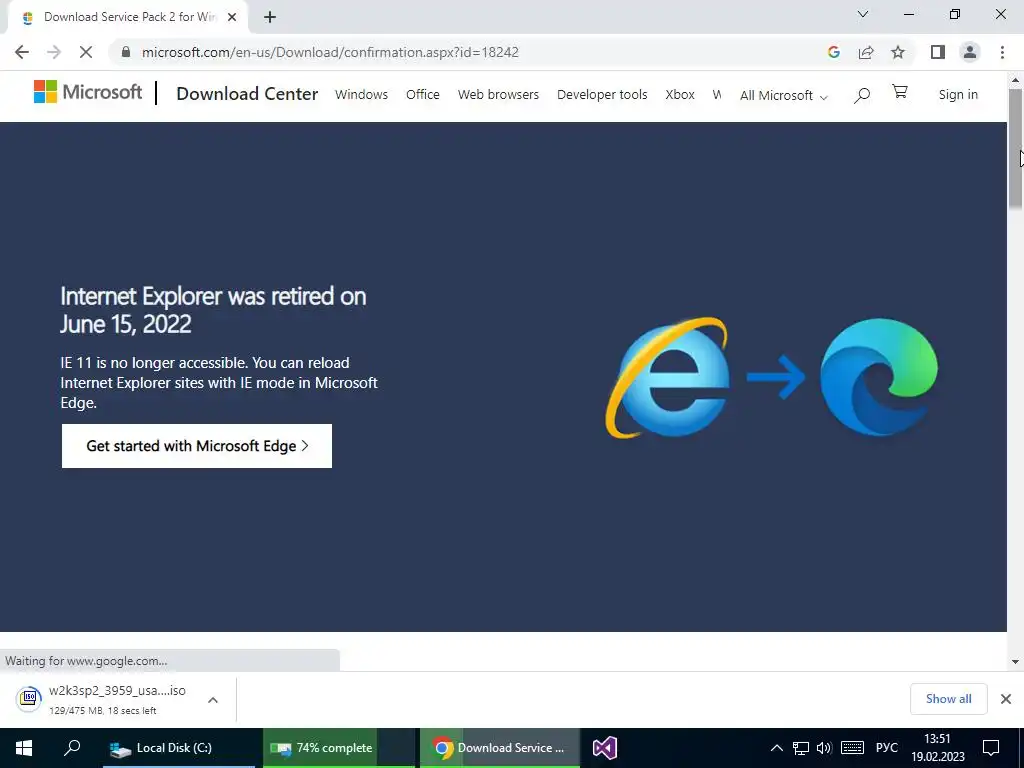Click the address bar URL
The image size is (1024, 768).
coord(330,52)
